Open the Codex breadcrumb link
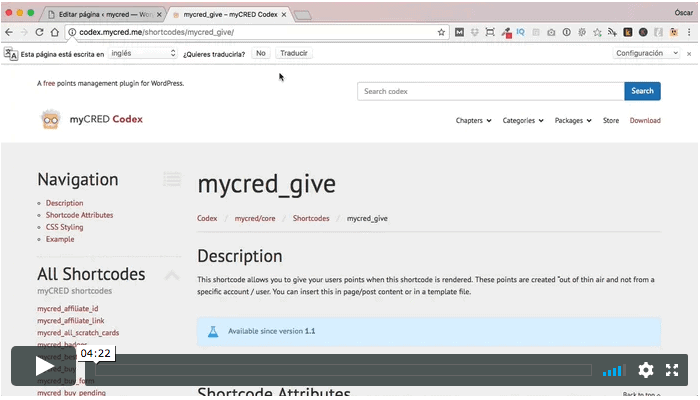 pos(207,218)
